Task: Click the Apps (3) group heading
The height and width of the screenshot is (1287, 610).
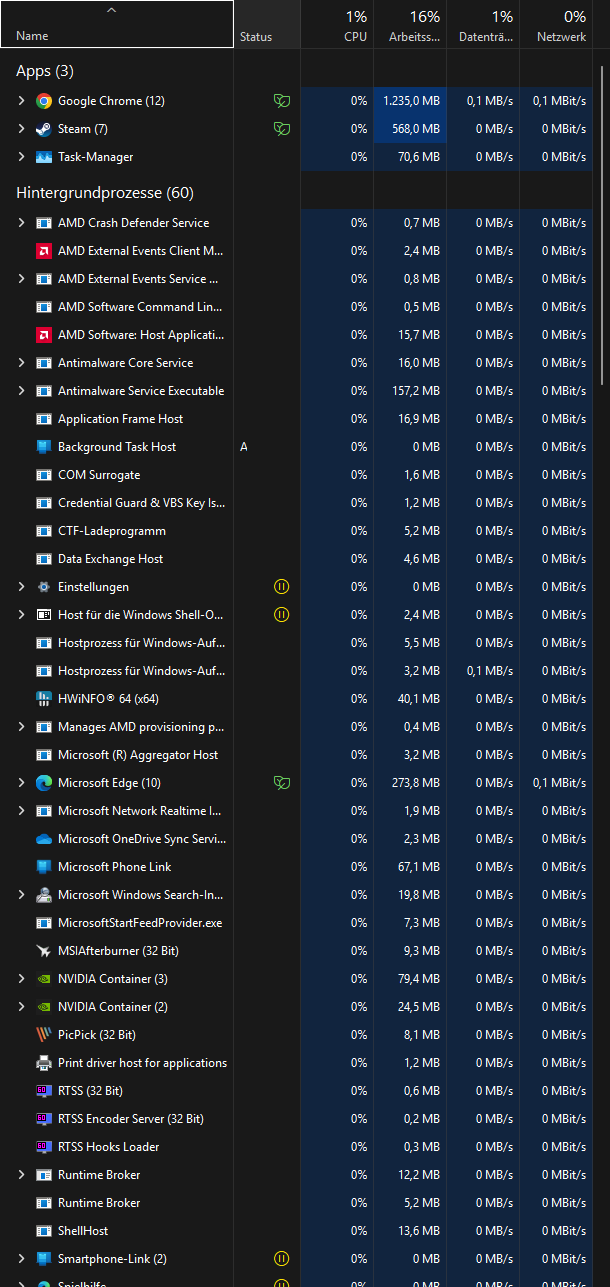Action: point(45,71)
